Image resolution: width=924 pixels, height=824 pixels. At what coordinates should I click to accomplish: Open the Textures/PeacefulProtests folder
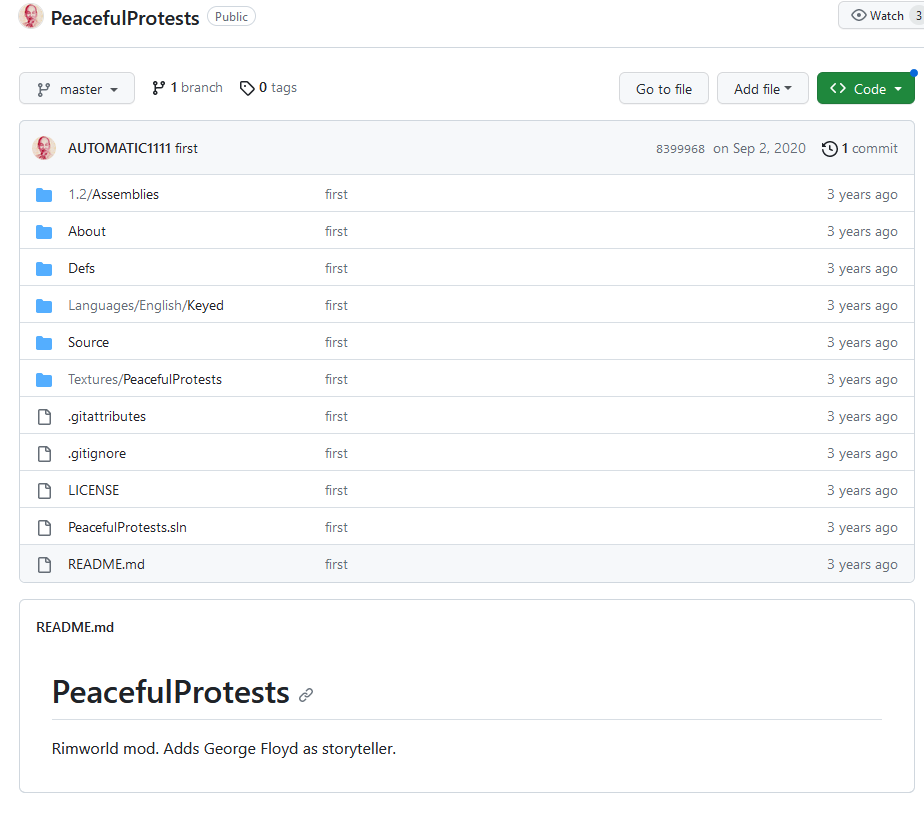(145, 380)
